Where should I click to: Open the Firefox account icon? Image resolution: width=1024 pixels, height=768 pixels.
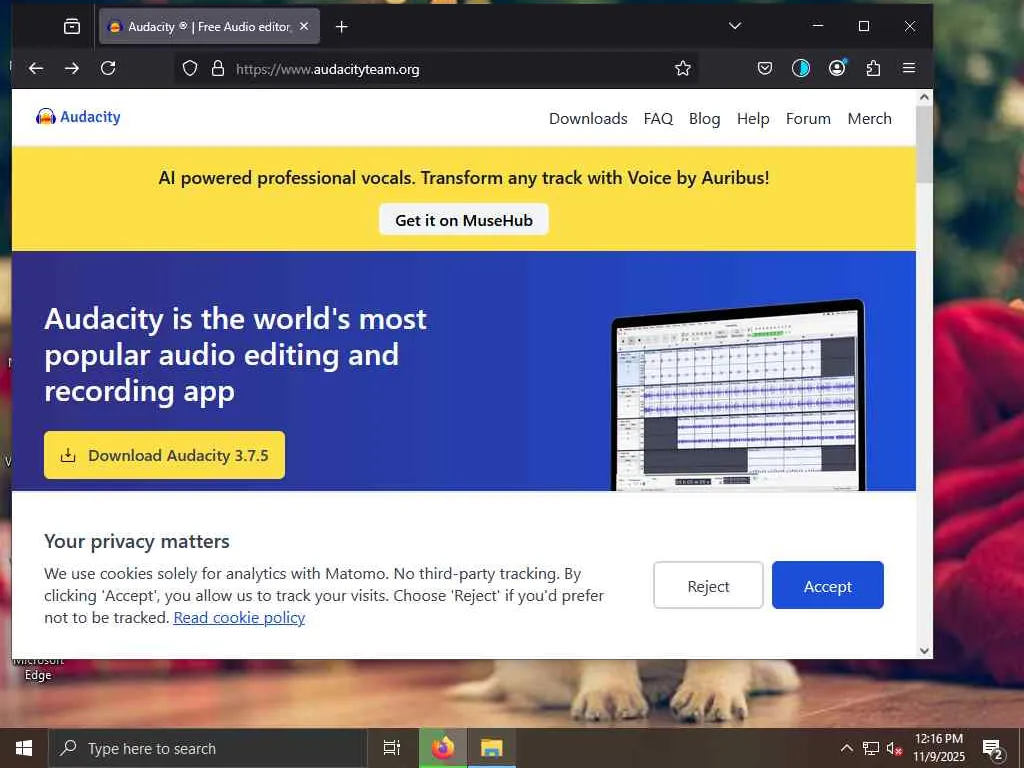837,68
